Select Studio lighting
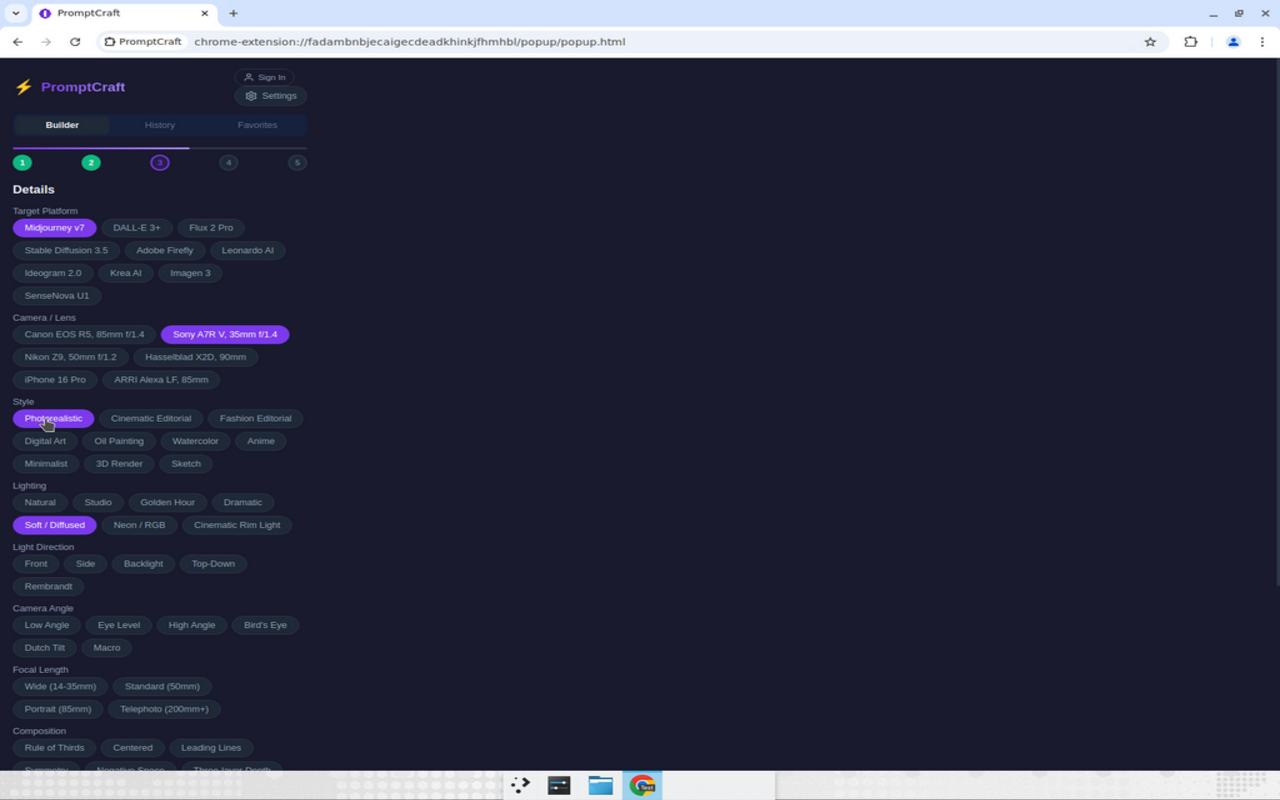 point(98,502)
